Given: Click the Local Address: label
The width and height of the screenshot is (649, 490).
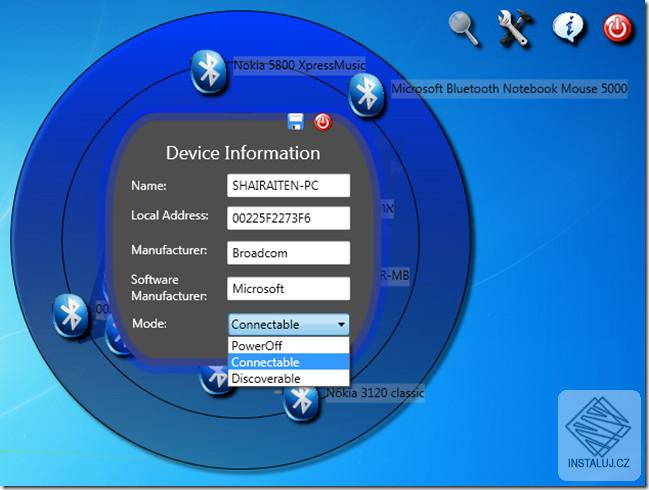Looking at the screenshot, I should tap(170, 215).
